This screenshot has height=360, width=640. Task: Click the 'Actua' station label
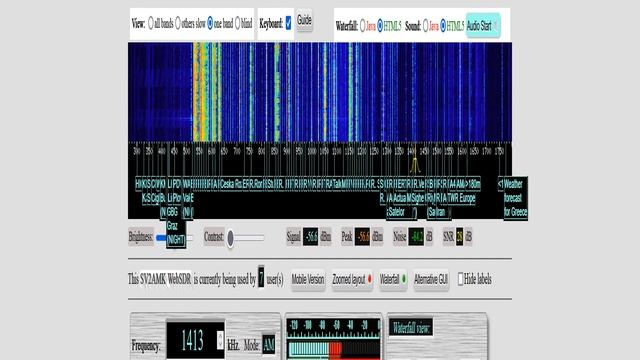400,198
